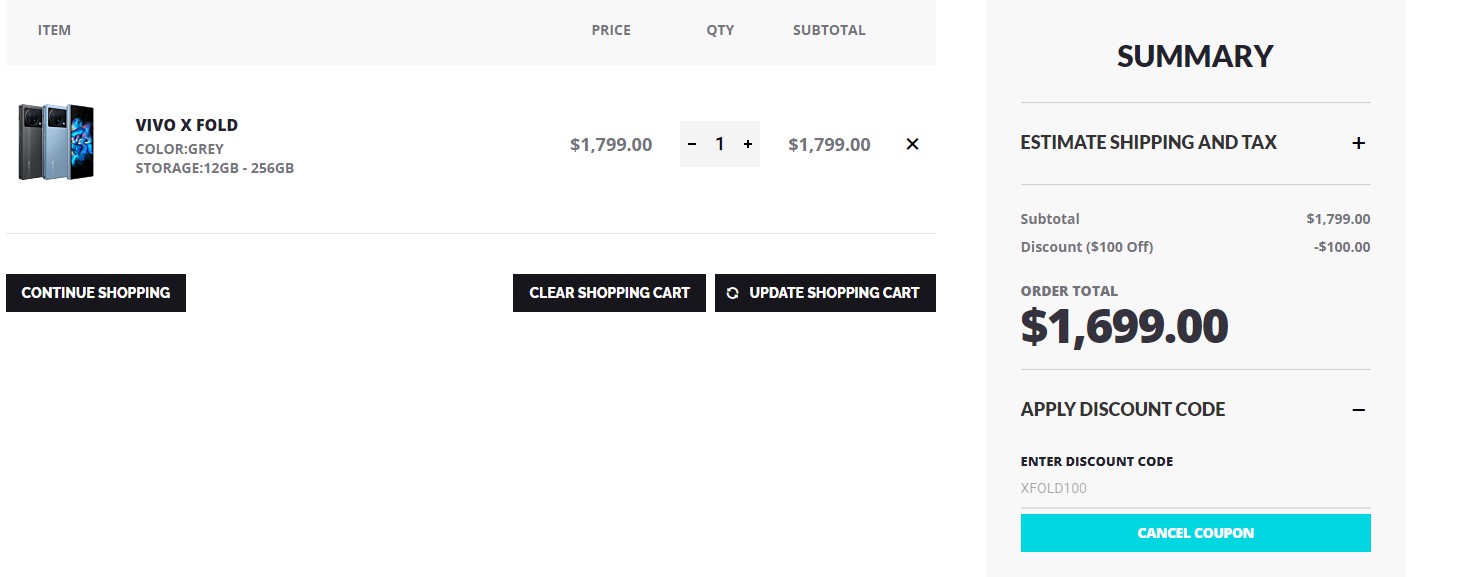Open the Vivo X Fold product thumbnail

click(56, 141)
